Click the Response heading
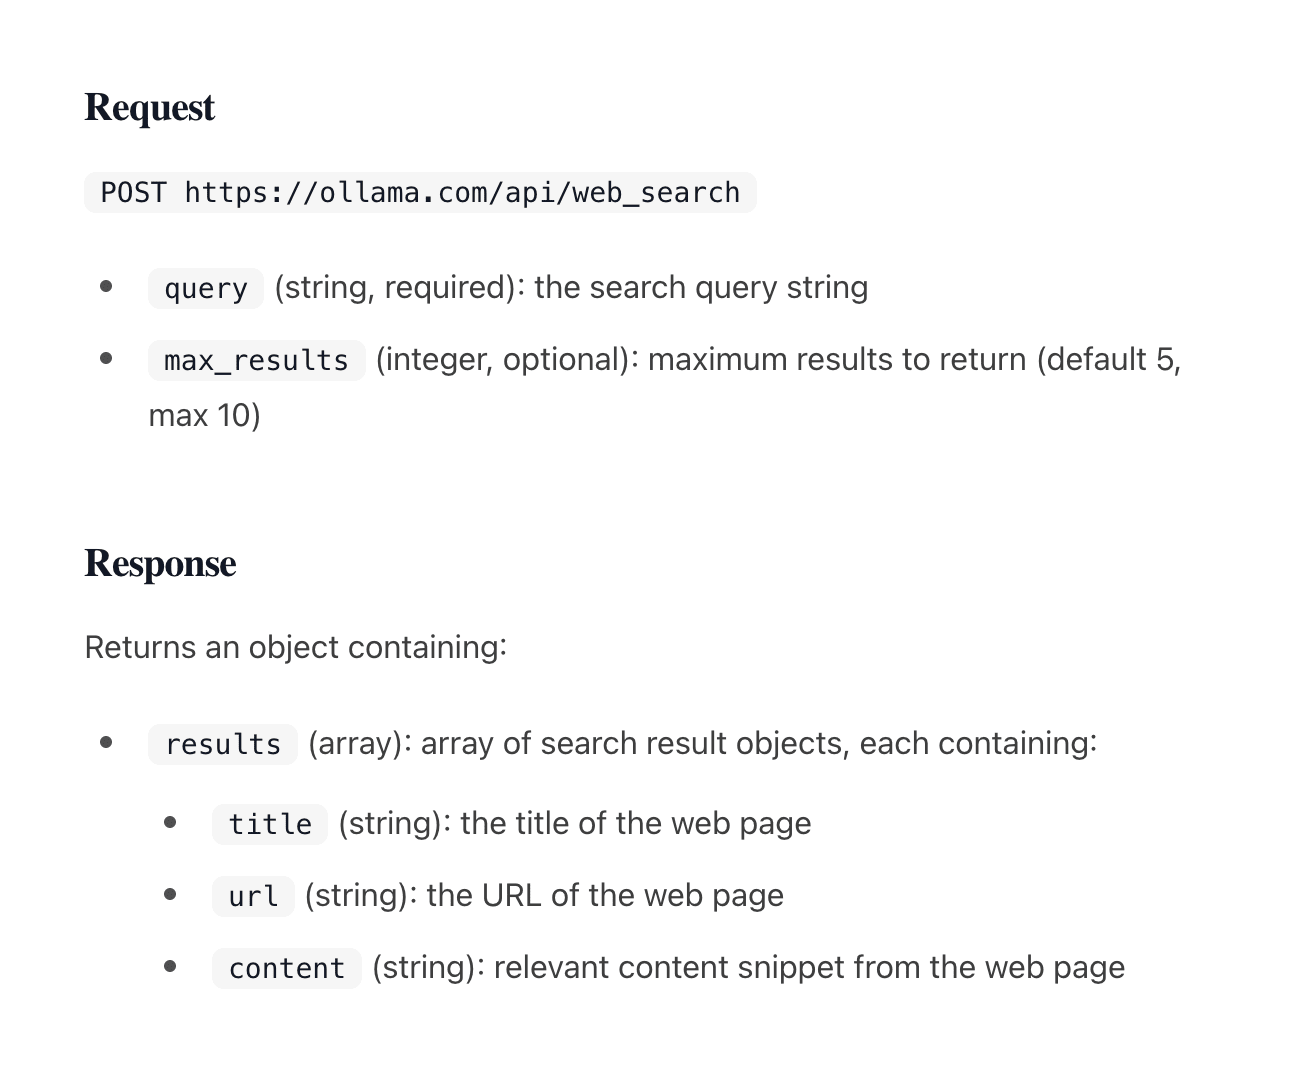1292x1066 pixels. tap(160, 563)
